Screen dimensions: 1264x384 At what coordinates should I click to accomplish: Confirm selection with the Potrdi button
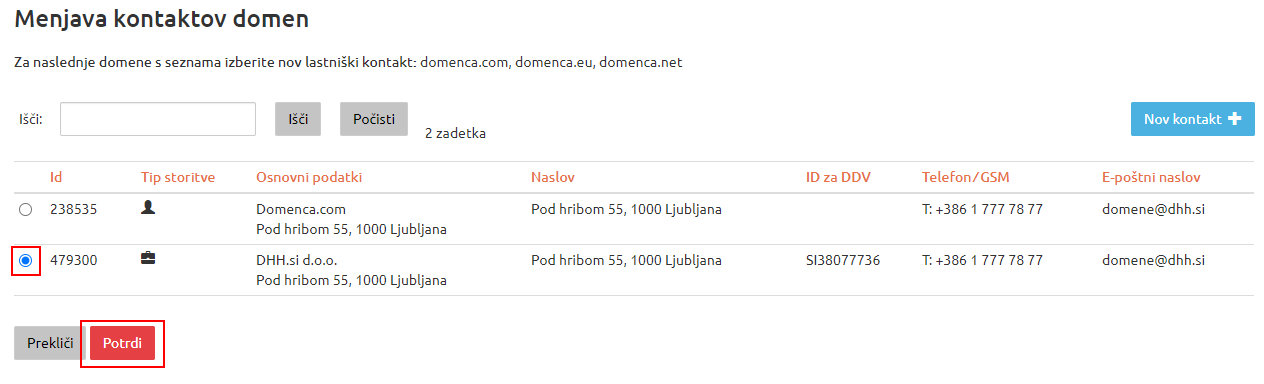tap(122, 343)
